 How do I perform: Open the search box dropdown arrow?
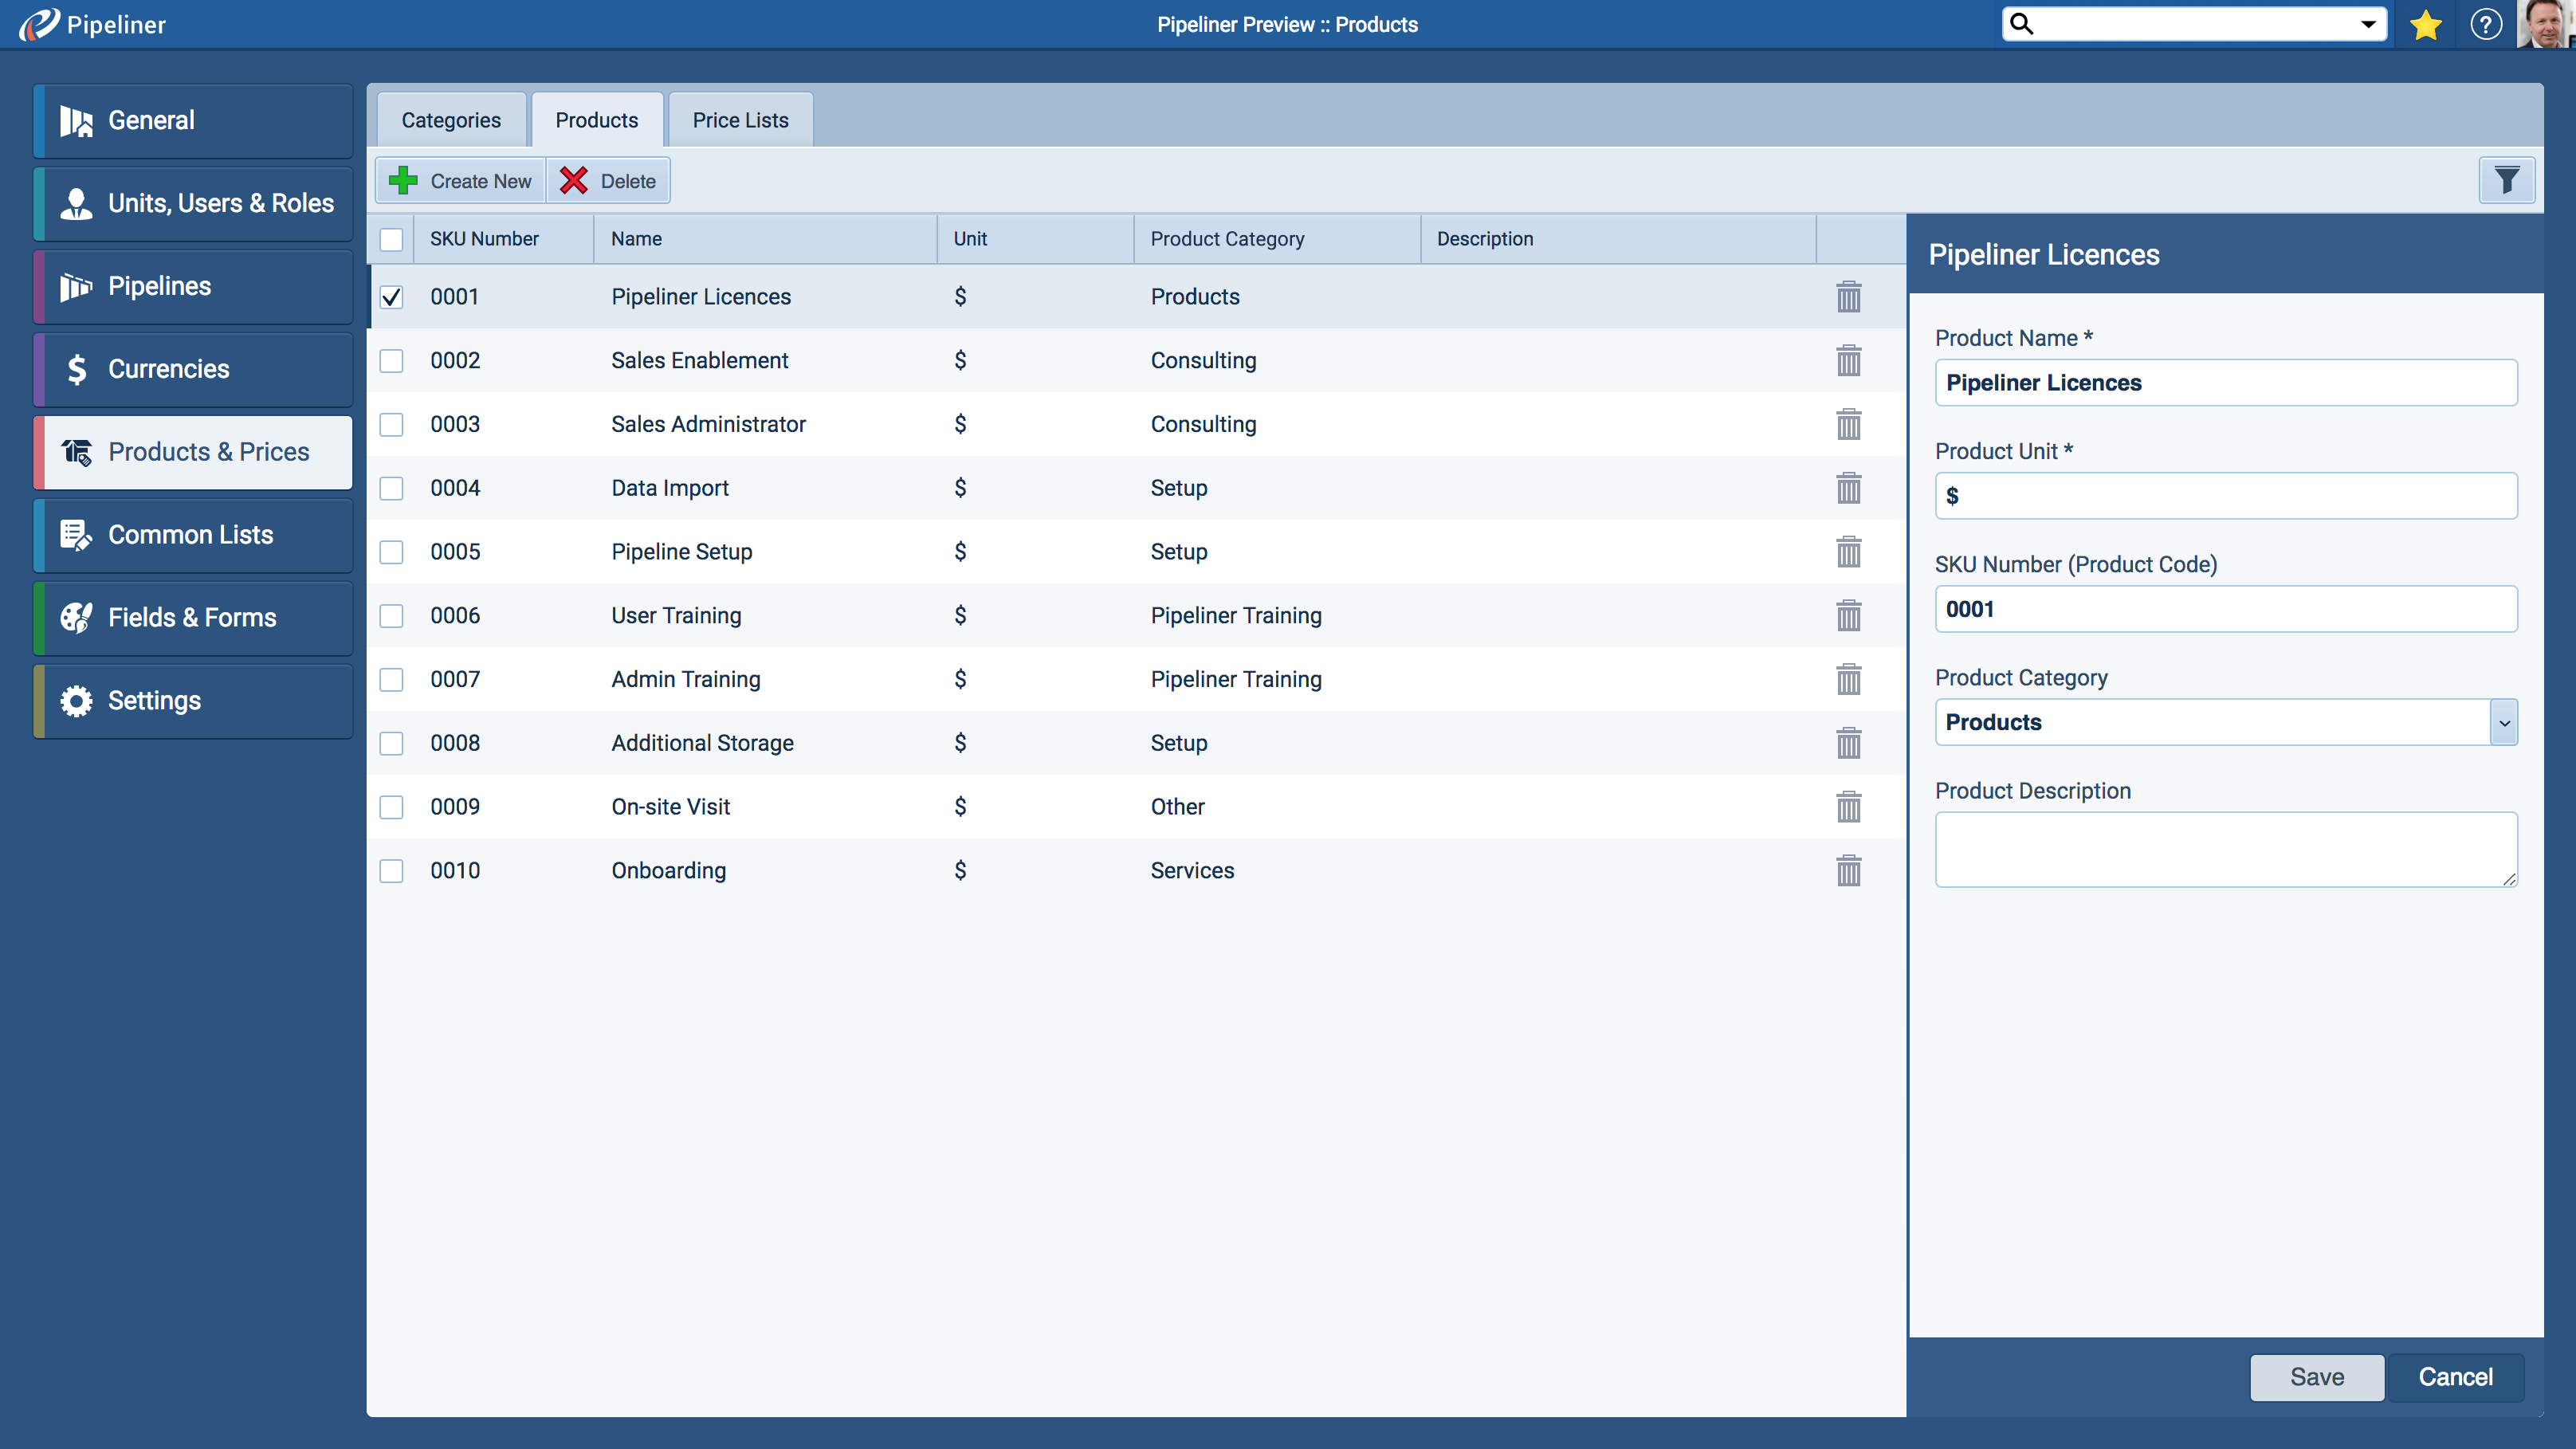tap(2367, 24)
